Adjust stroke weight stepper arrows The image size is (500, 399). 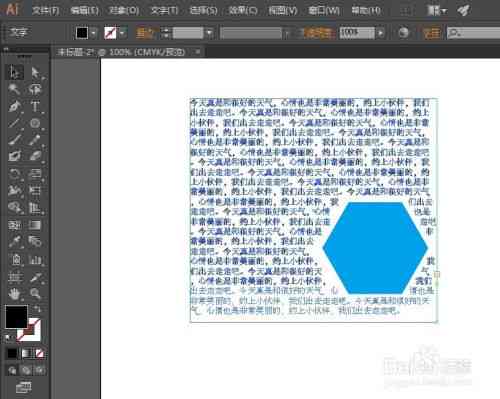(166, 33)
